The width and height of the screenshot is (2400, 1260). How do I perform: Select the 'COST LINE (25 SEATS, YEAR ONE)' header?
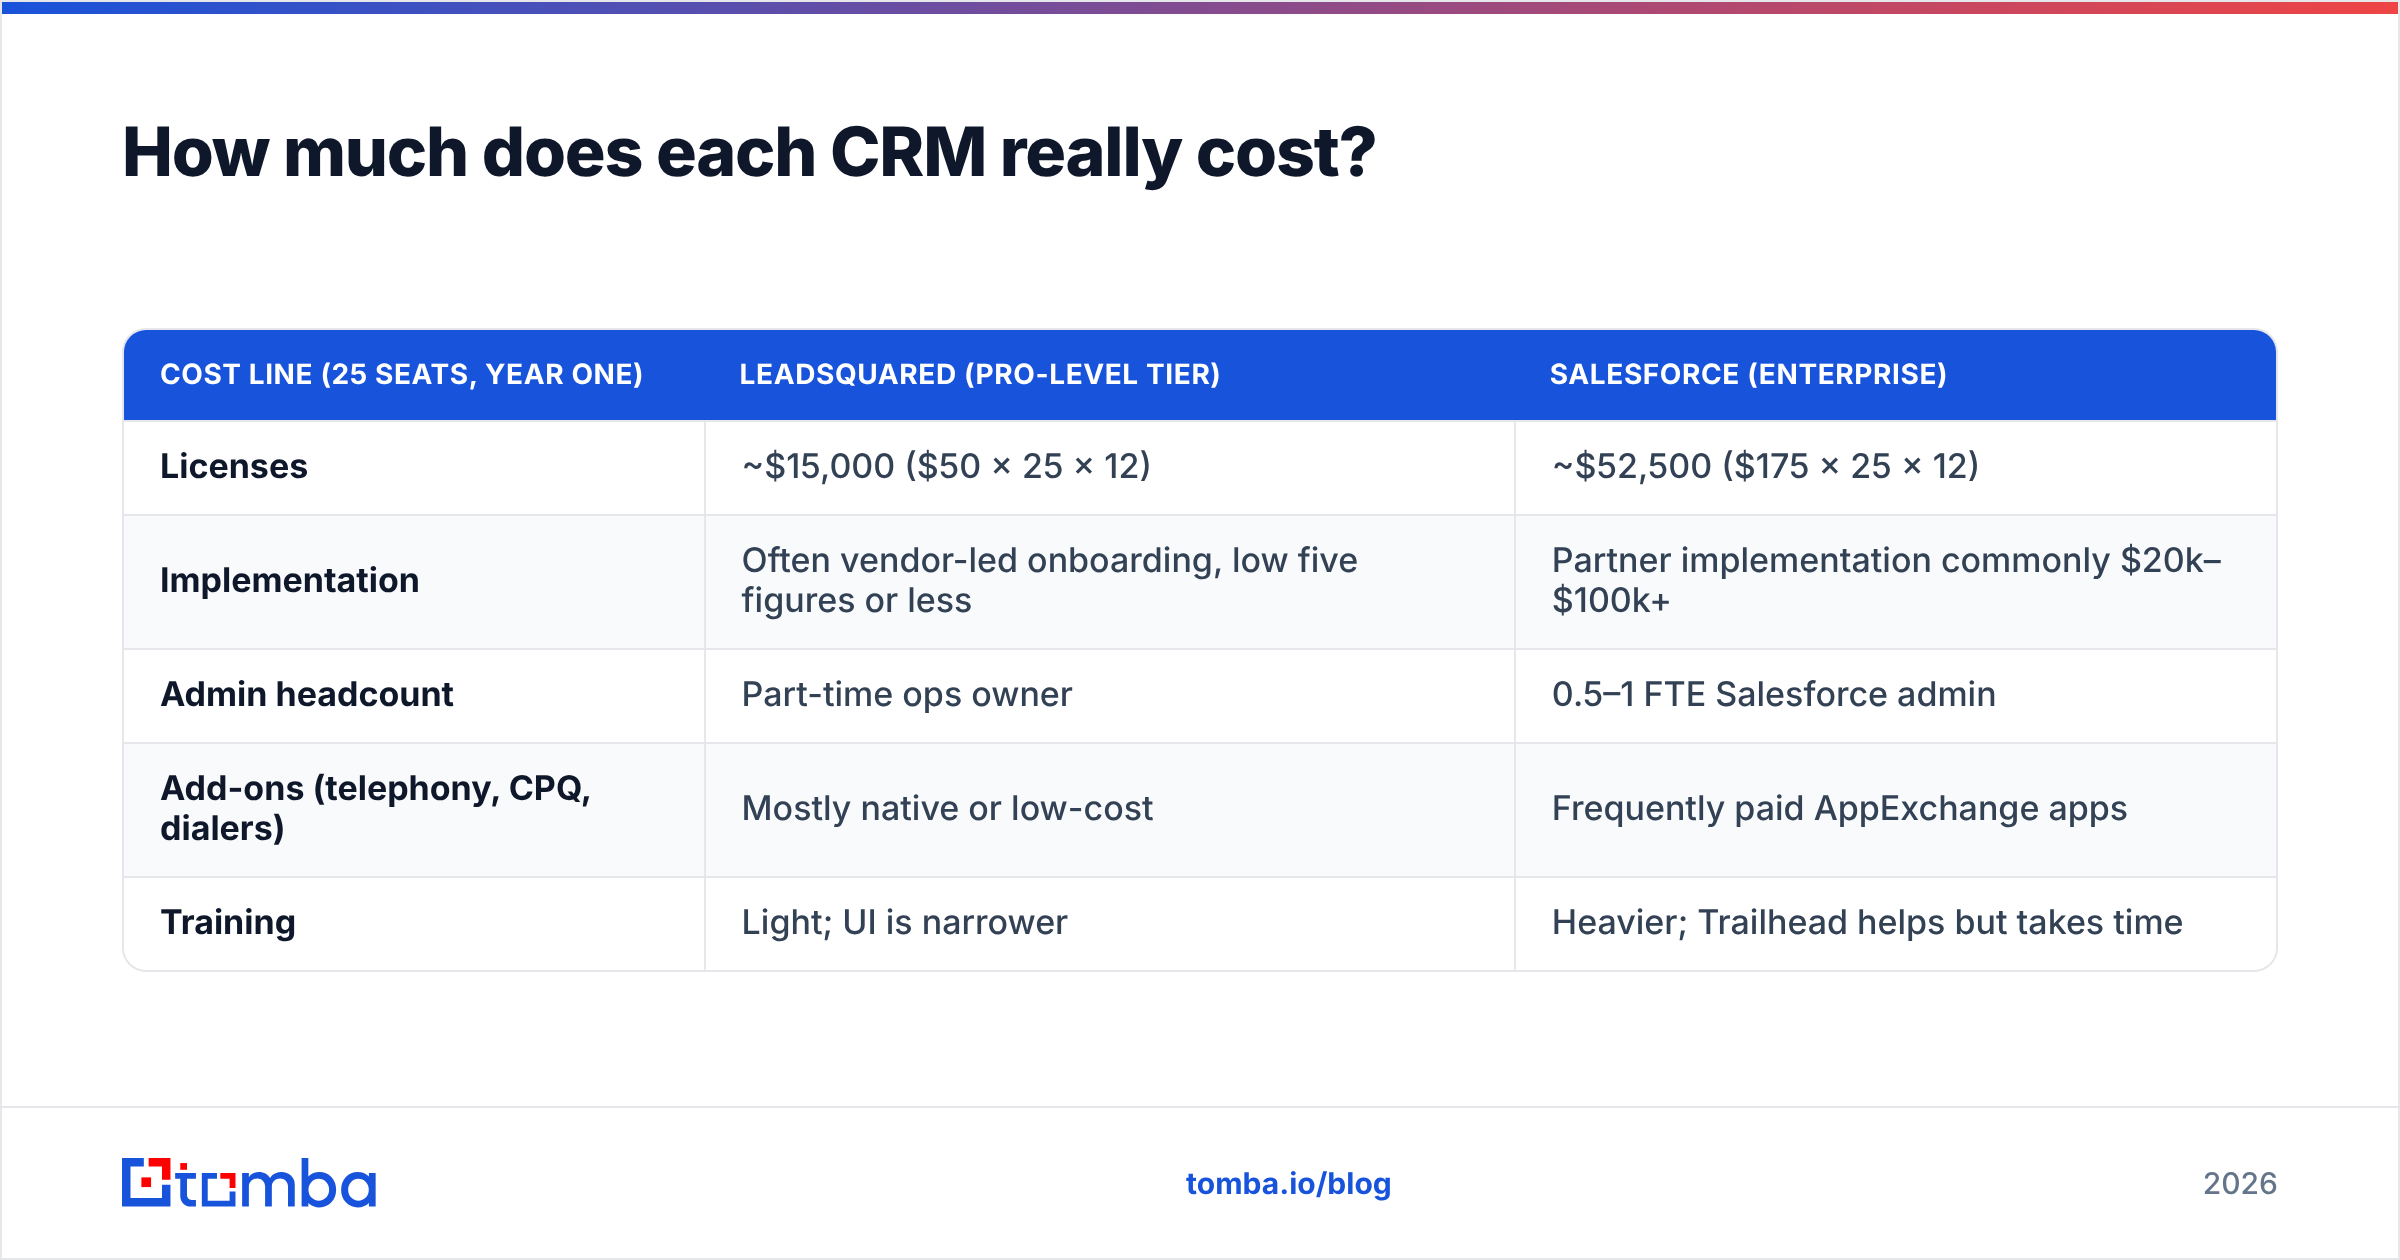(x=401, y=374)
